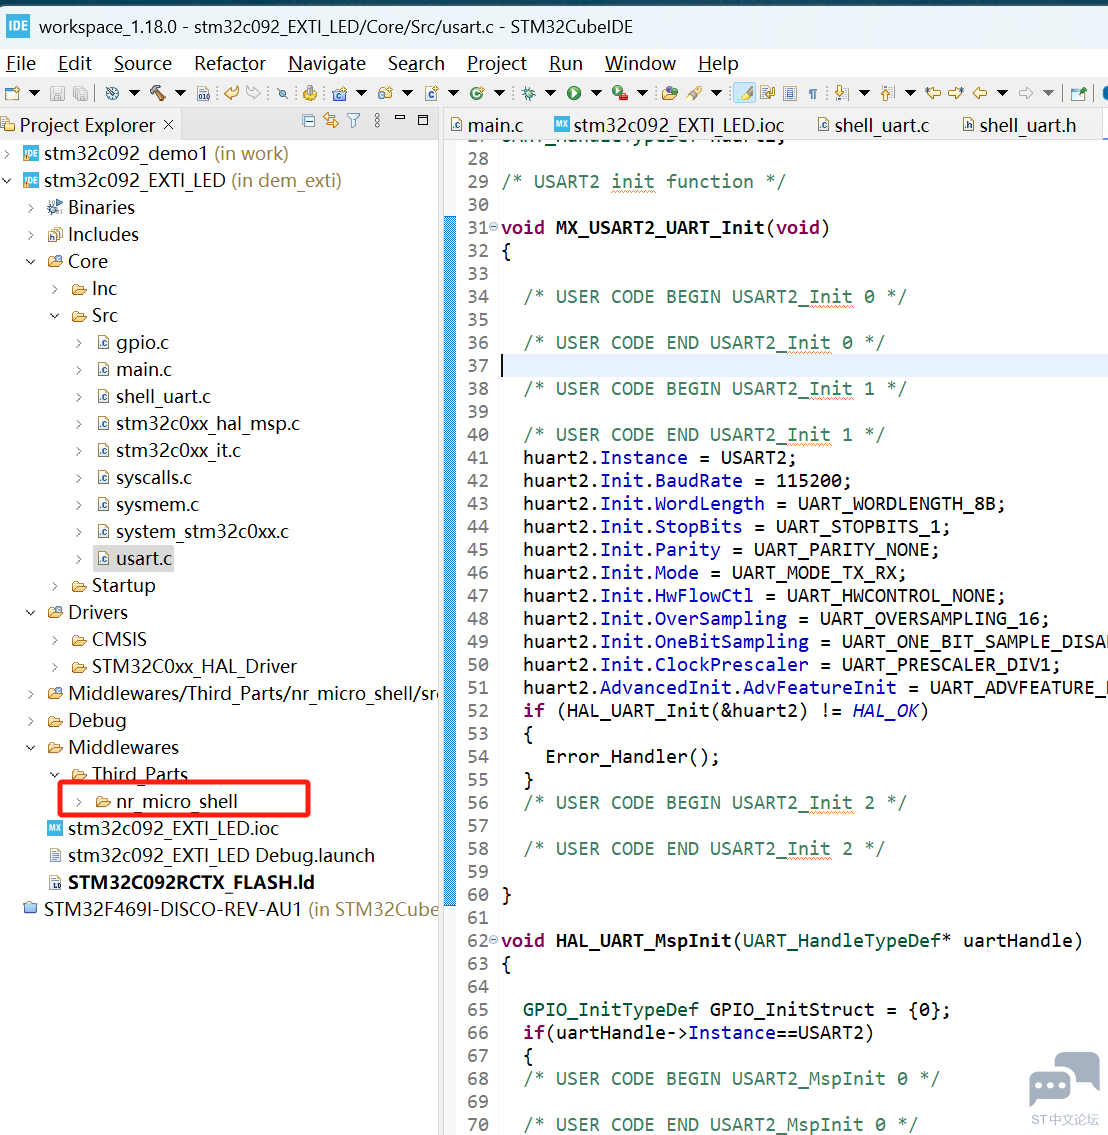Open the Refactor menu
The width and height of the screenshot is (1108, 1135).
pyautogui.click(x=230, y=64)
